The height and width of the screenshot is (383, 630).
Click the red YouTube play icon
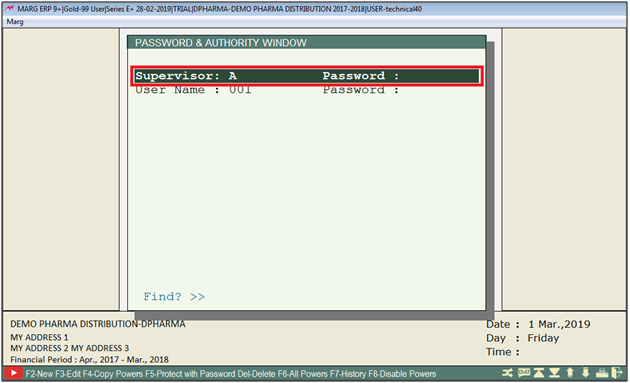13,373
